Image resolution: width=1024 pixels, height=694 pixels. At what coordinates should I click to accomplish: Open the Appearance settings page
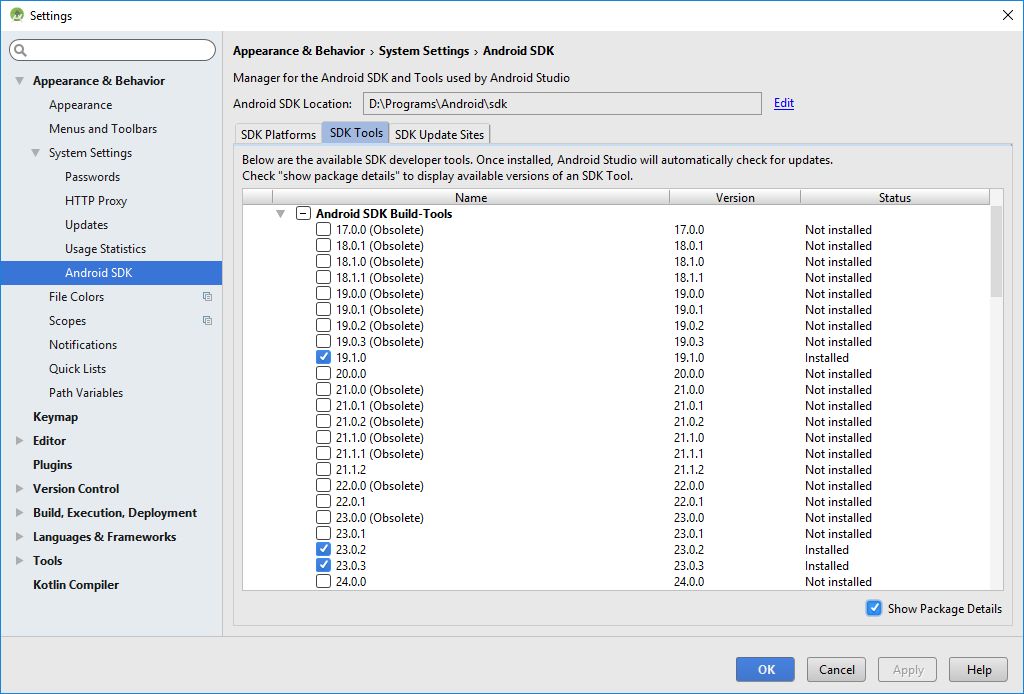point(80,105)
